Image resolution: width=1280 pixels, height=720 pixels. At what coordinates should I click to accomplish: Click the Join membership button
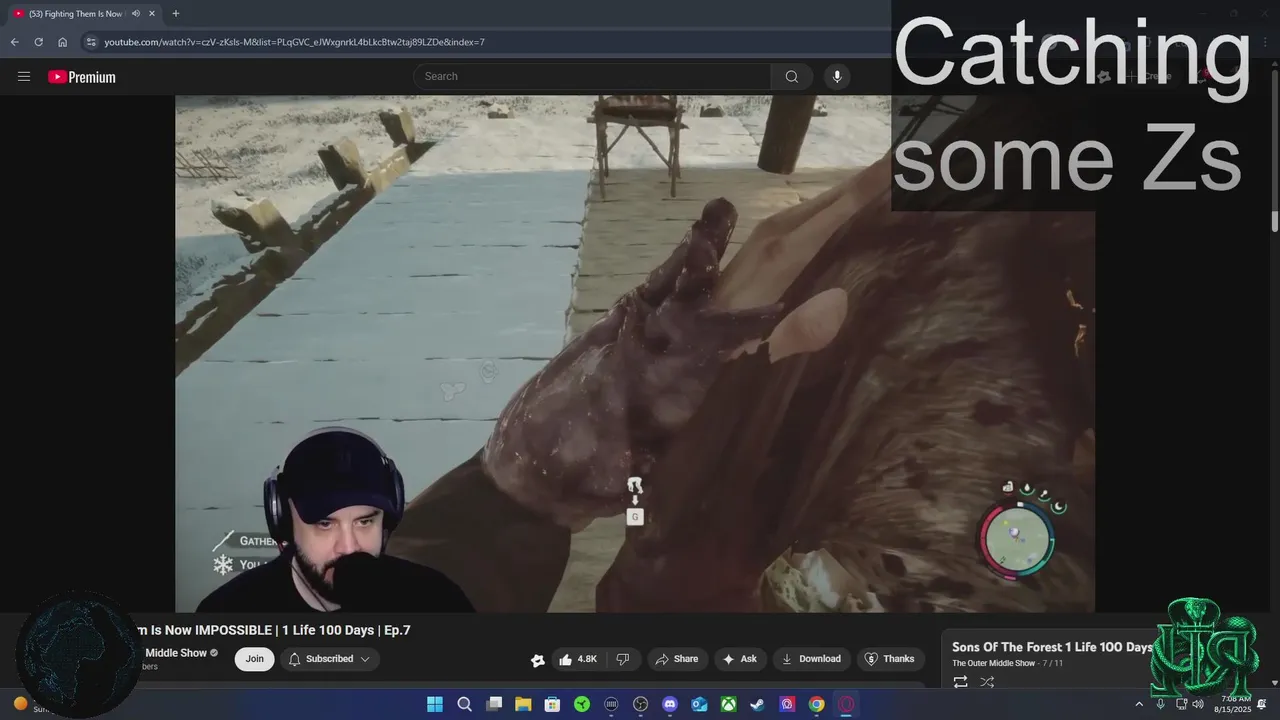[255, 659]
